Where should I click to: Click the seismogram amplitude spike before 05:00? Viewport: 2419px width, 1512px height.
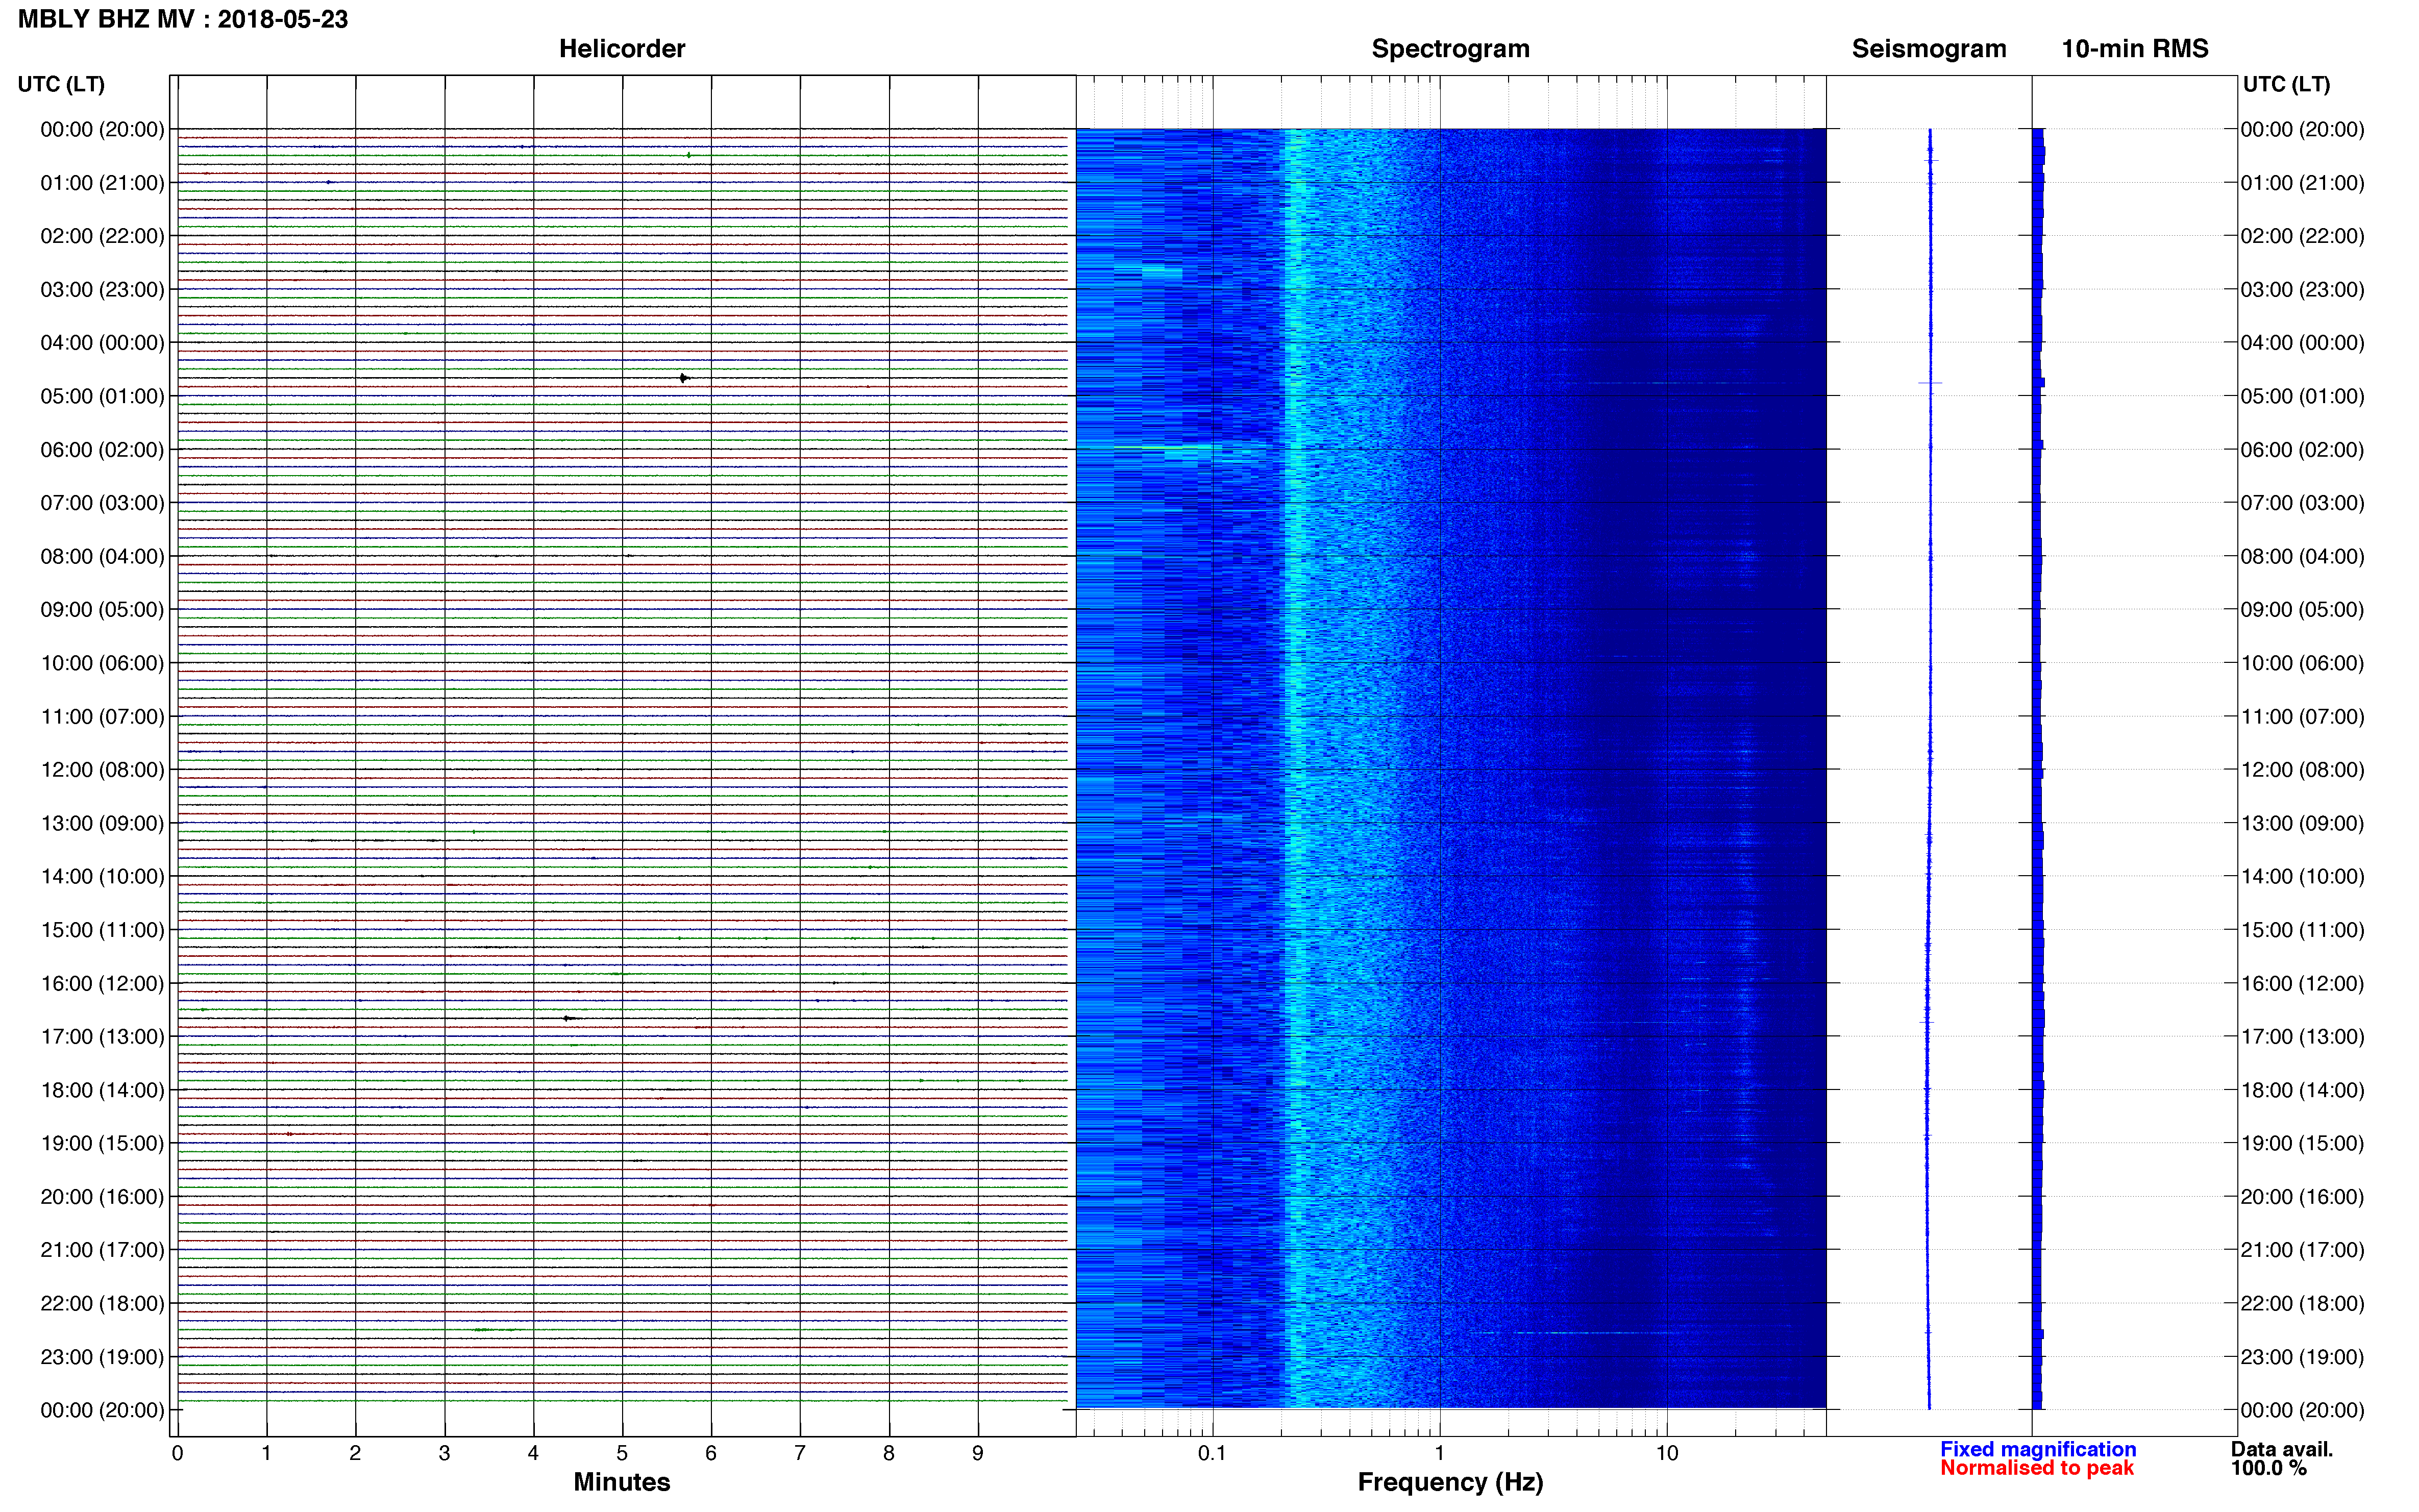(x=1930, y=383)
